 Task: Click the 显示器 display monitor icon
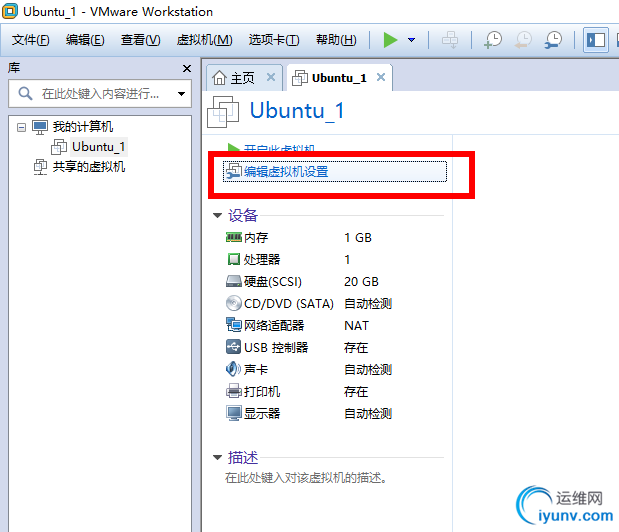234,414
